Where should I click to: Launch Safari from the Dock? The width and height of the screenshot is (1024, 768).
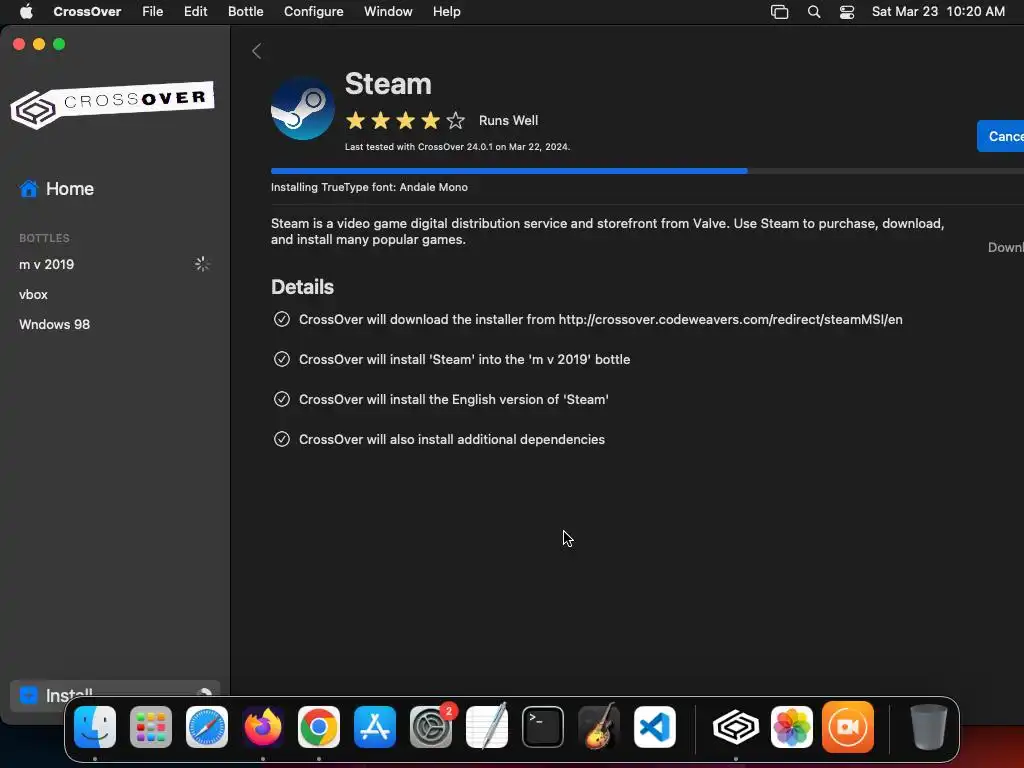pos(207,727)
